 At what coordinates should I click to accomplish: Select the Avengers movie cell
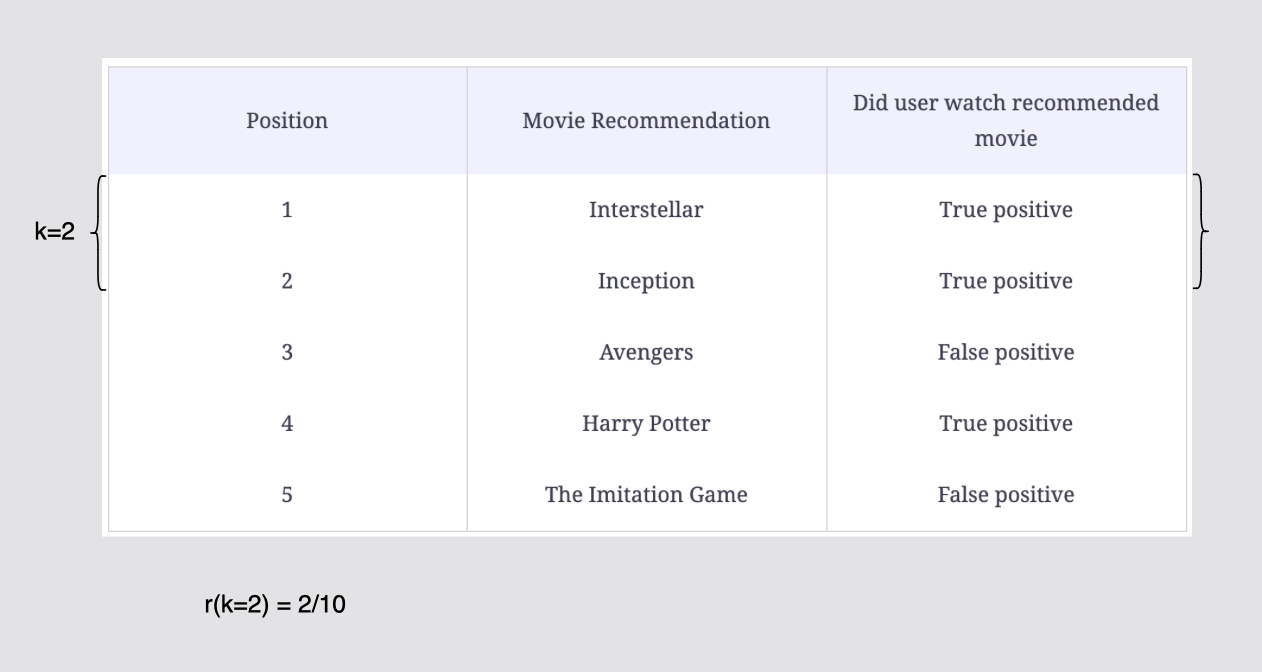[x=646, y=352]
